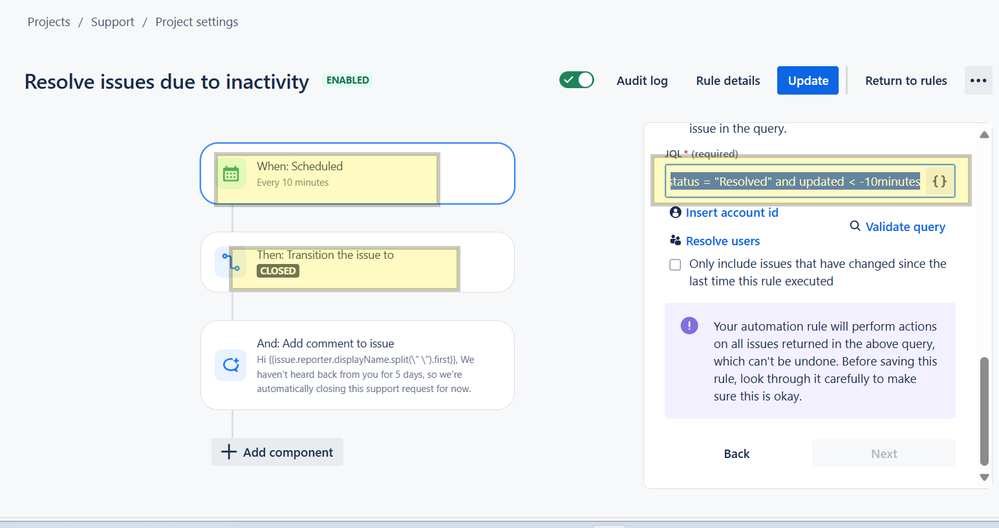
Task: Click the 'JQL (required)' label
Action: (701, 153)
